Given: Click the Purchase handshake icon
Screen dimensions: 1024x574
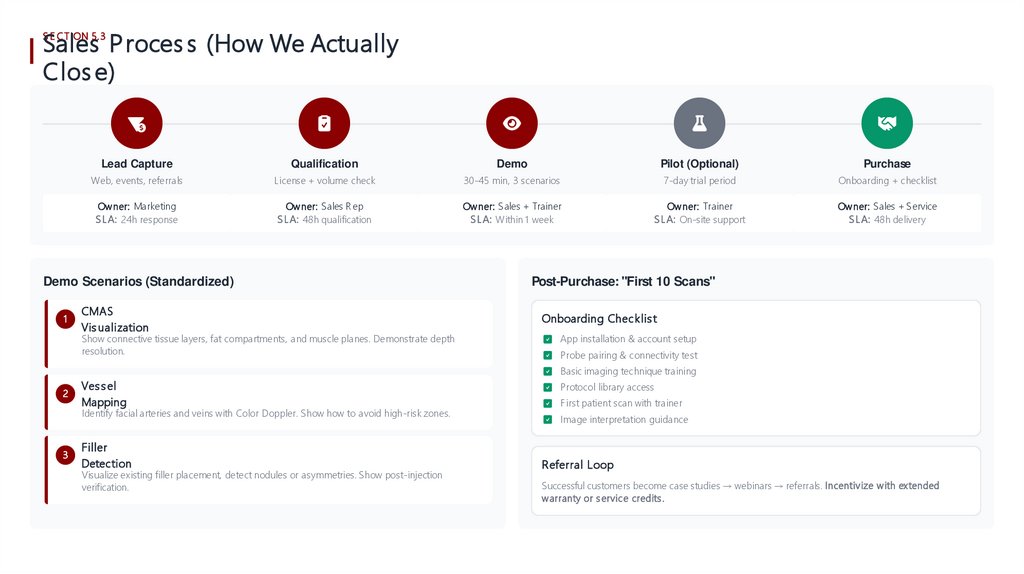Looking at the screenshot, I should 887,124.
